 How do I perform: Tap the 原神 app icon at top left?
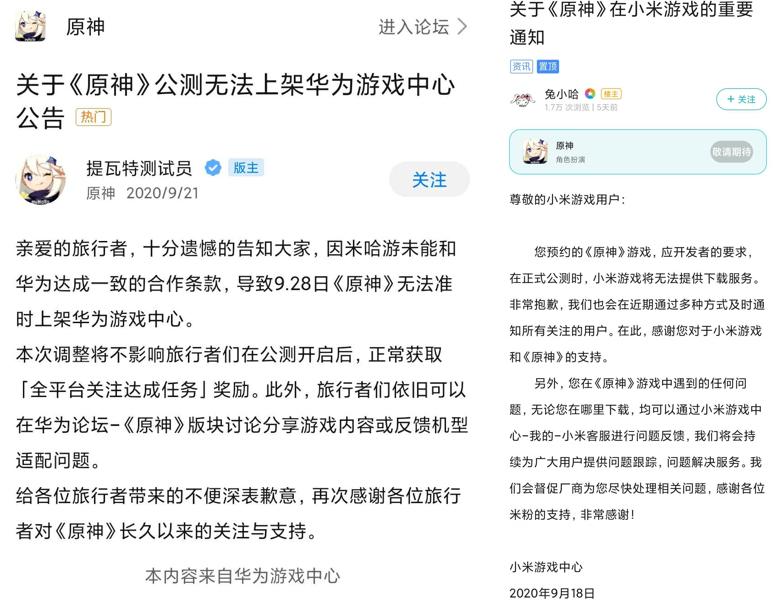[x=31, y=26]
